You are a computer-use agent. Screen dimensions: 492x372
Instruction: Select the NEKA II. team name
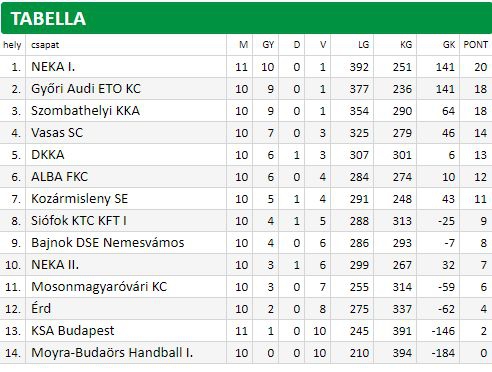point(55,265)
